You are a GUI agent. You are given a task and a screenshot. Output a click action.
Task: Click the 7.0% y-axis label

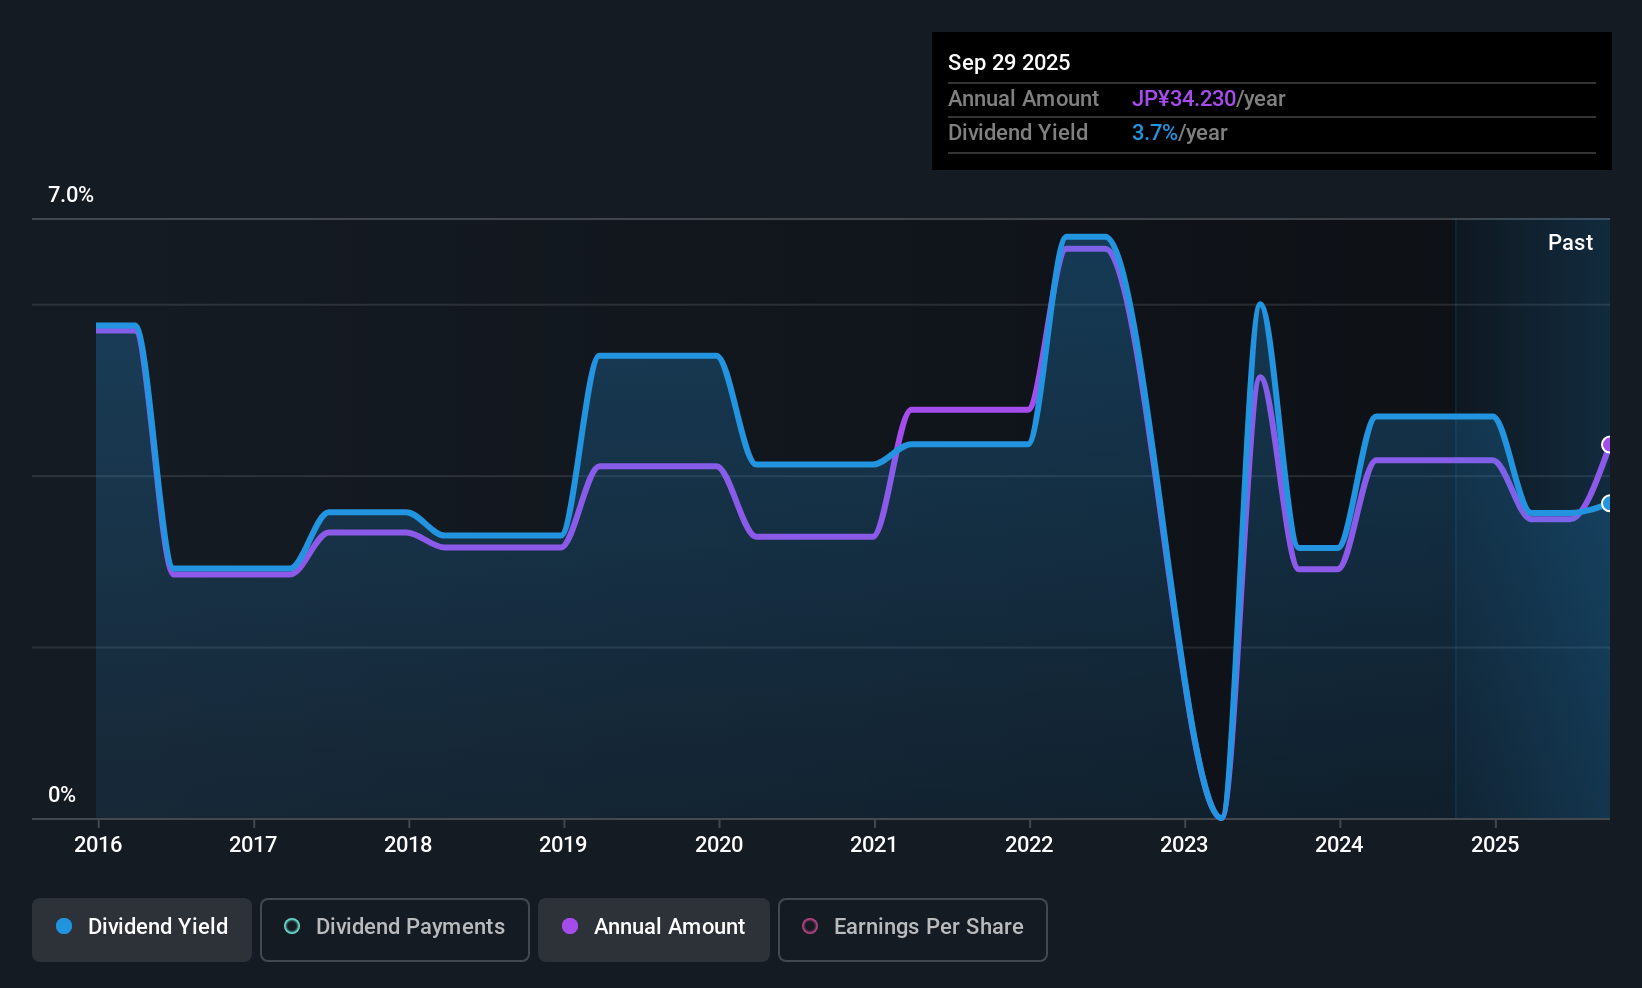click(71, 195)
